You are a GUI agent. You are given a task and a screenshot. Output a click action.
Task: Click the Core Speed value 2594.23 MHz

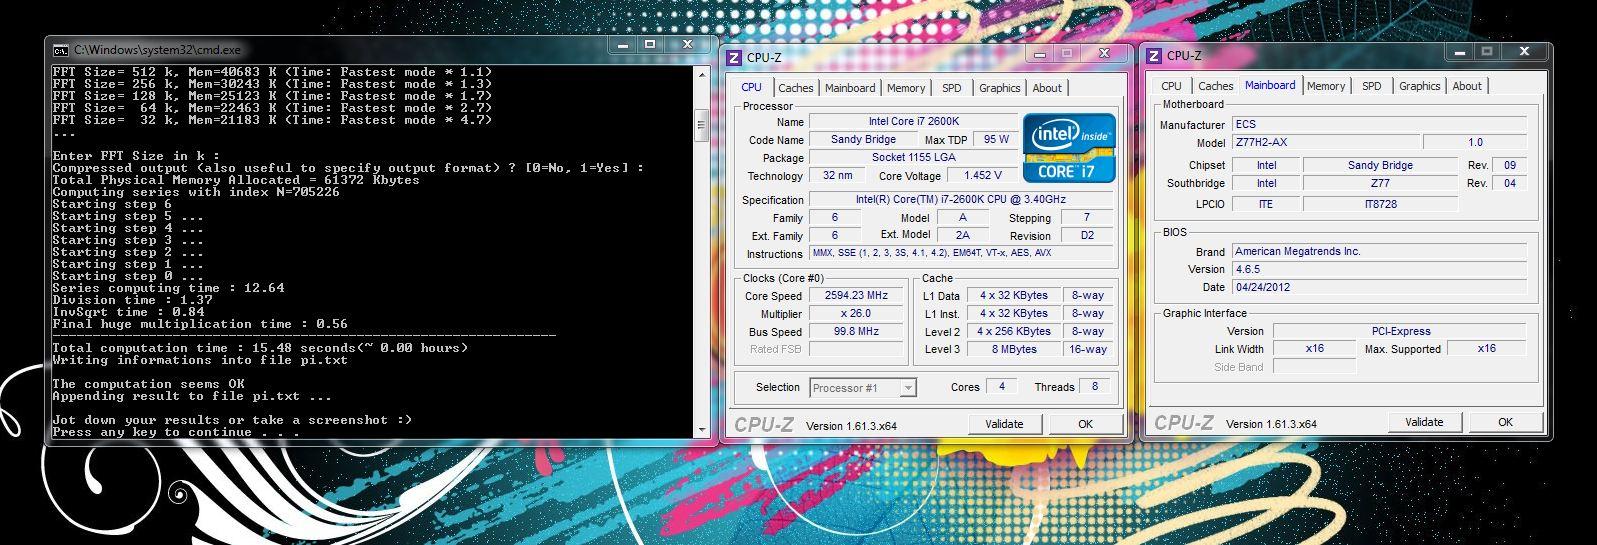[x=856, y=296]
